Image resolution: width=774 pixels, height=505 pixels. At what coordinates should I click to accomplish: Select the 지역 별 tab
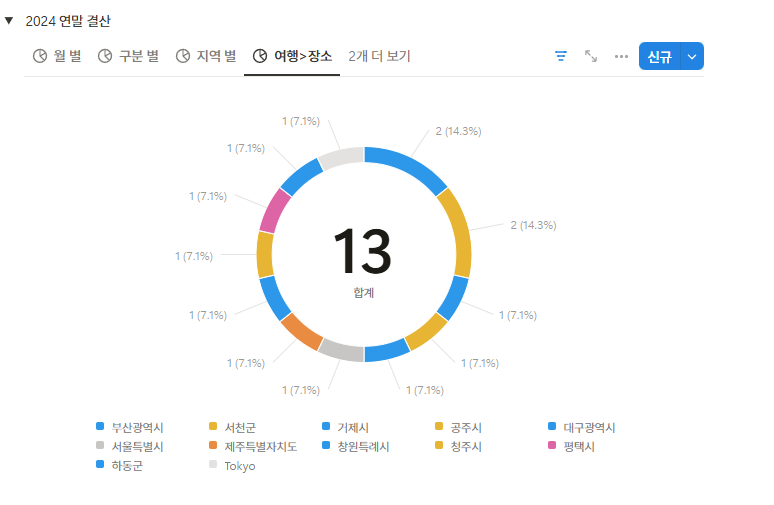click(x=206, y=56)
